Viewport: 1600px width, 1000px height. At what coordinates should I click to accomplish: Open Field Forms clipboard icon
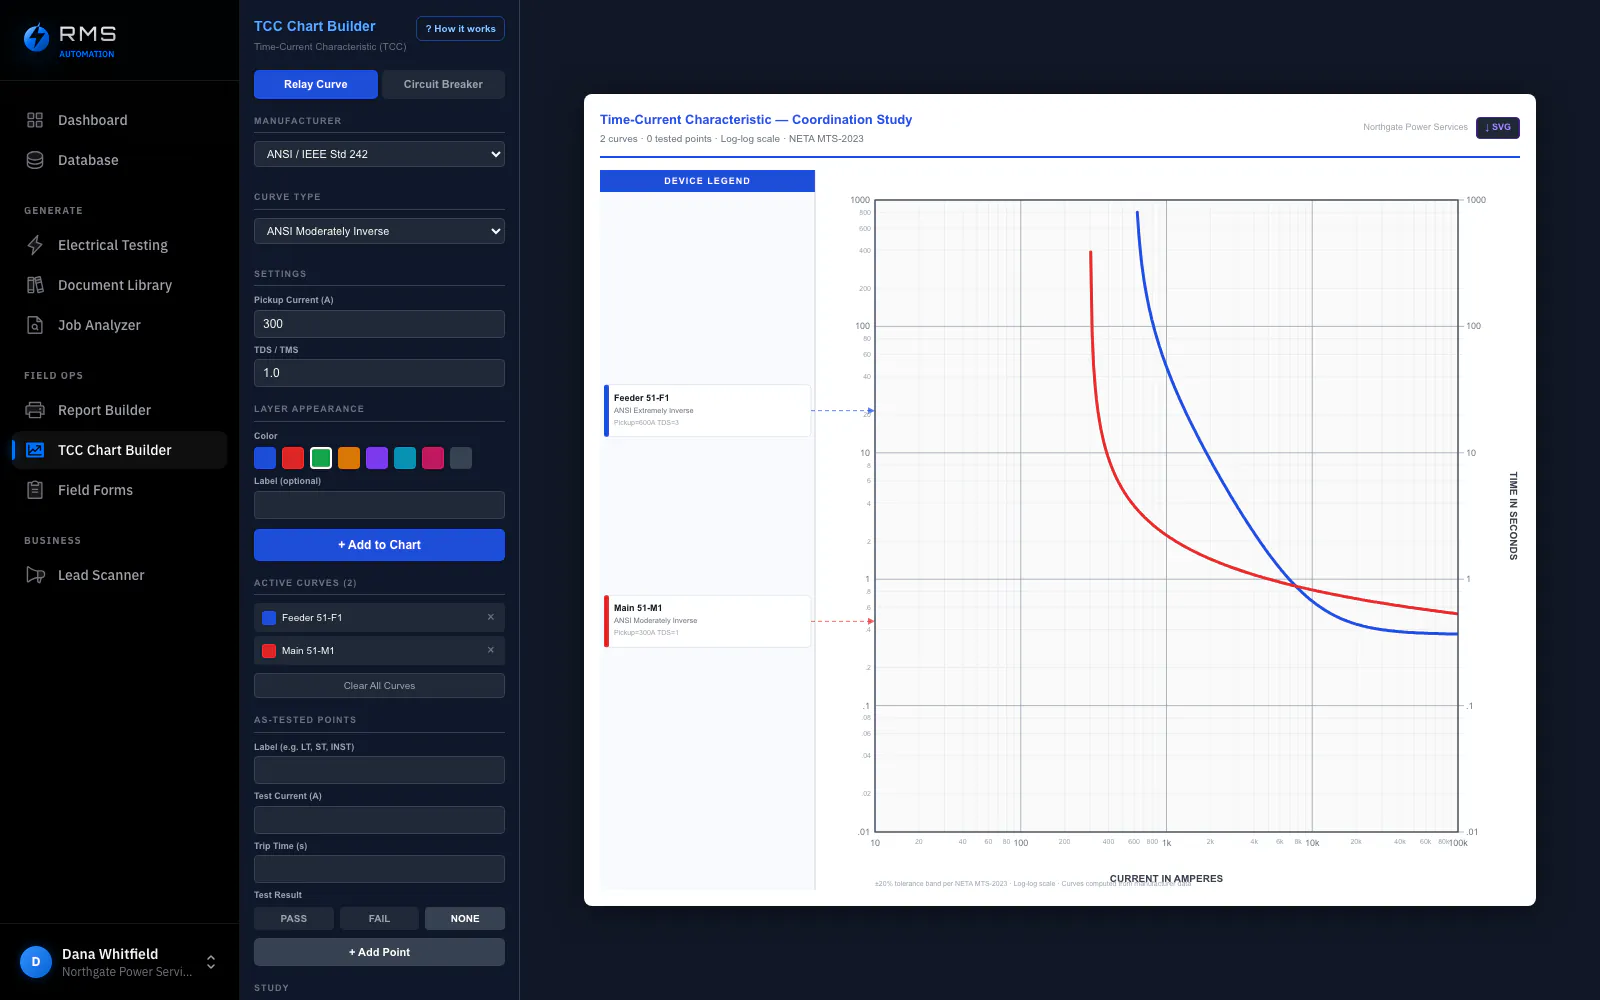35,490
